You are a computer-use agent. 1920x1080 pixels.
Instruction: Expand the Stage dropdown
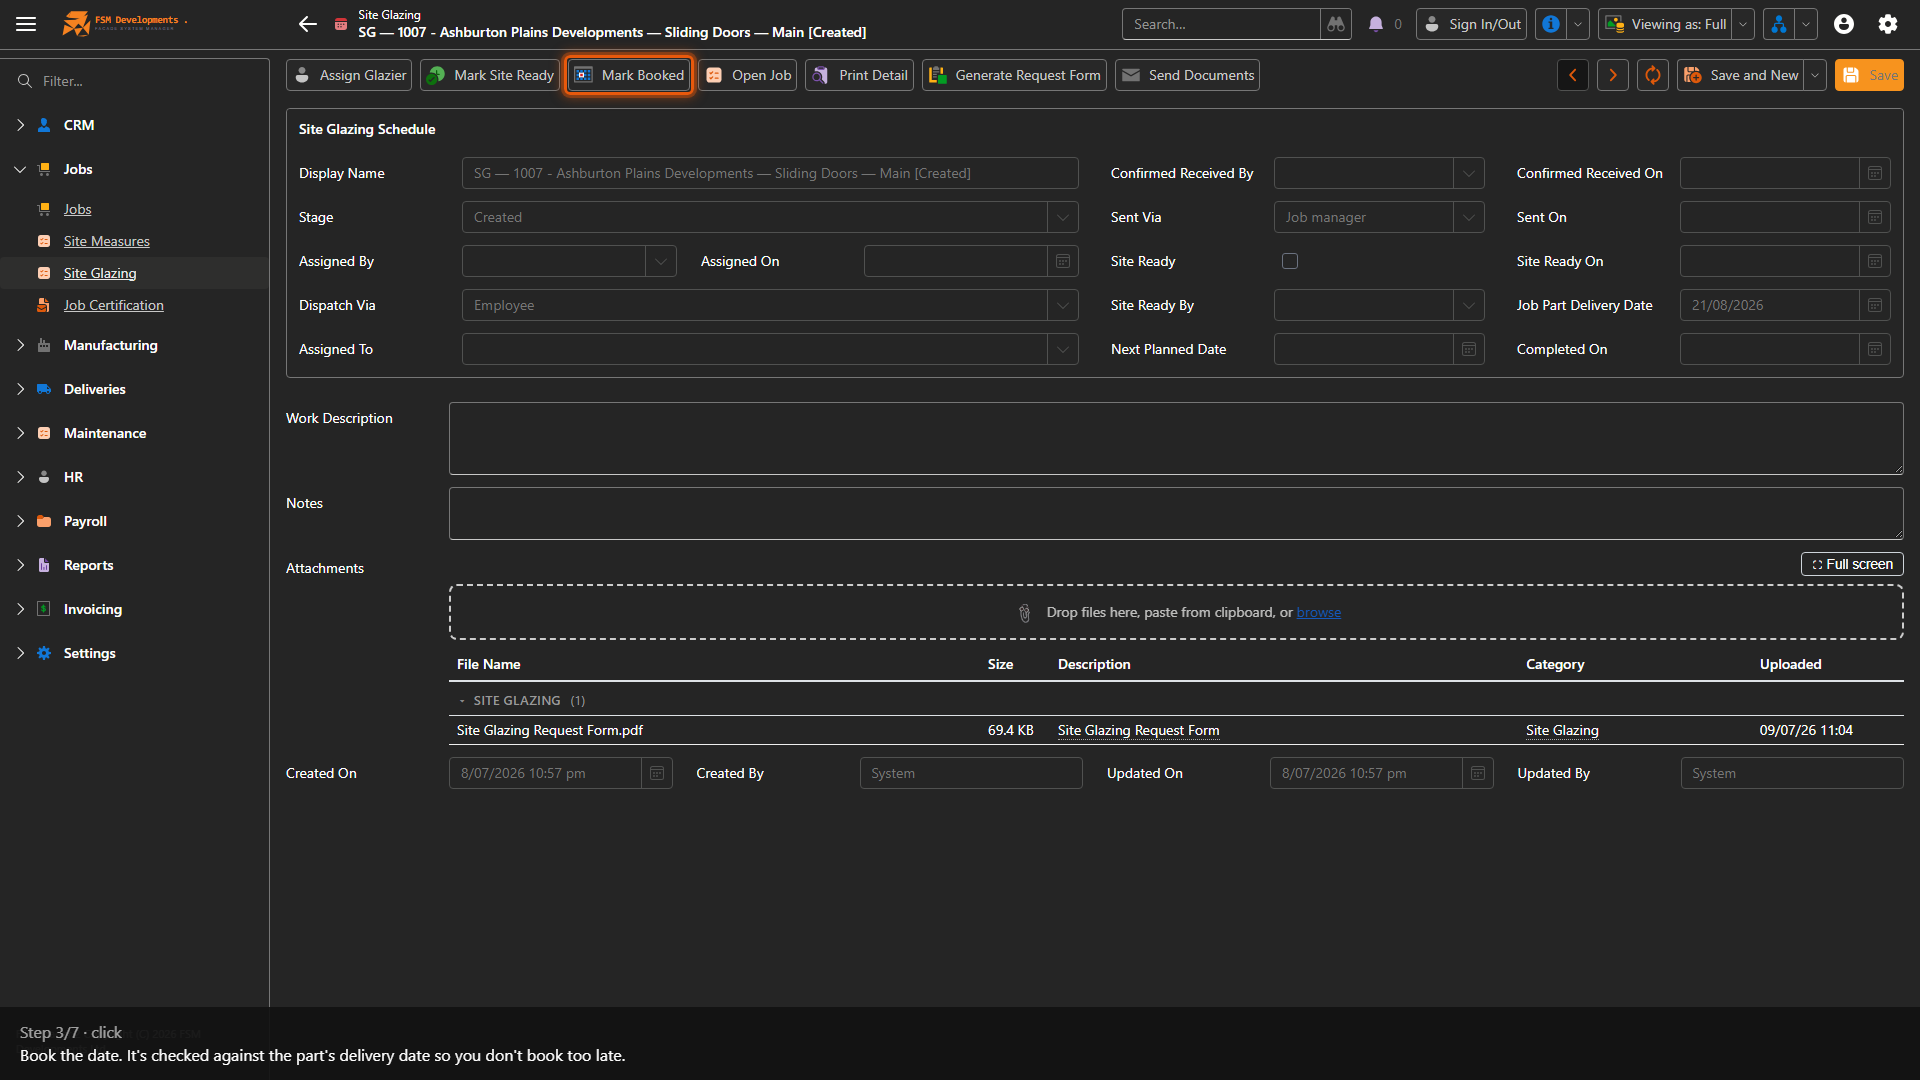1063,217
